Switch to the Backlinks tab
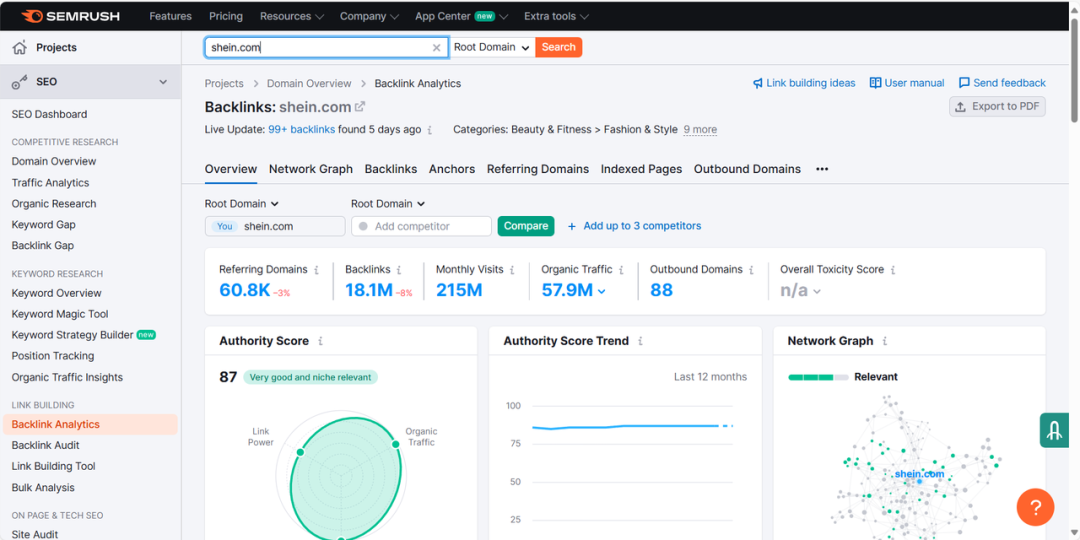 (391, 169)
